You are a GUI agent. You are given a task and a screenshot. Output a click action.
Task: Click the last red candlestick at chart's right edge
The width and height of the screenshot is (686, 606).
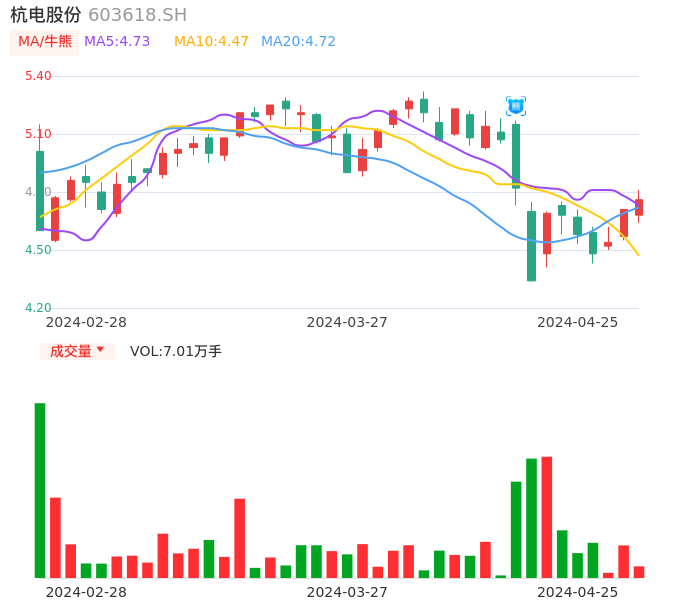point(639,207)
